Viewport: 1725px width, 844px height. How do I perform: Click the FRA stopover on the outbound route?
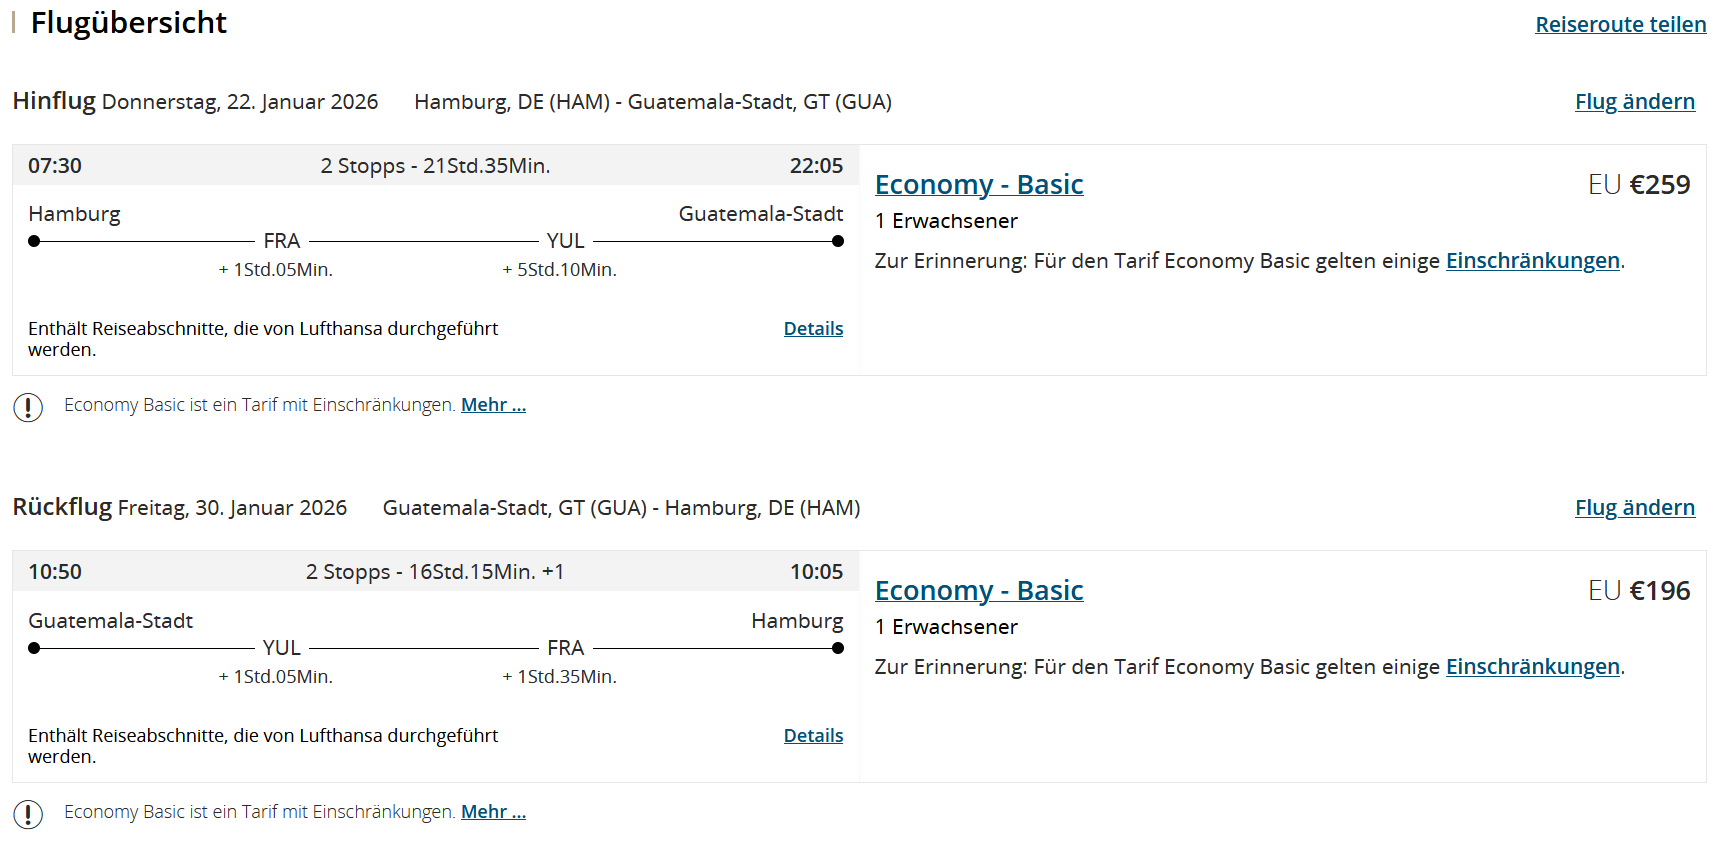(x=282, y=241)
